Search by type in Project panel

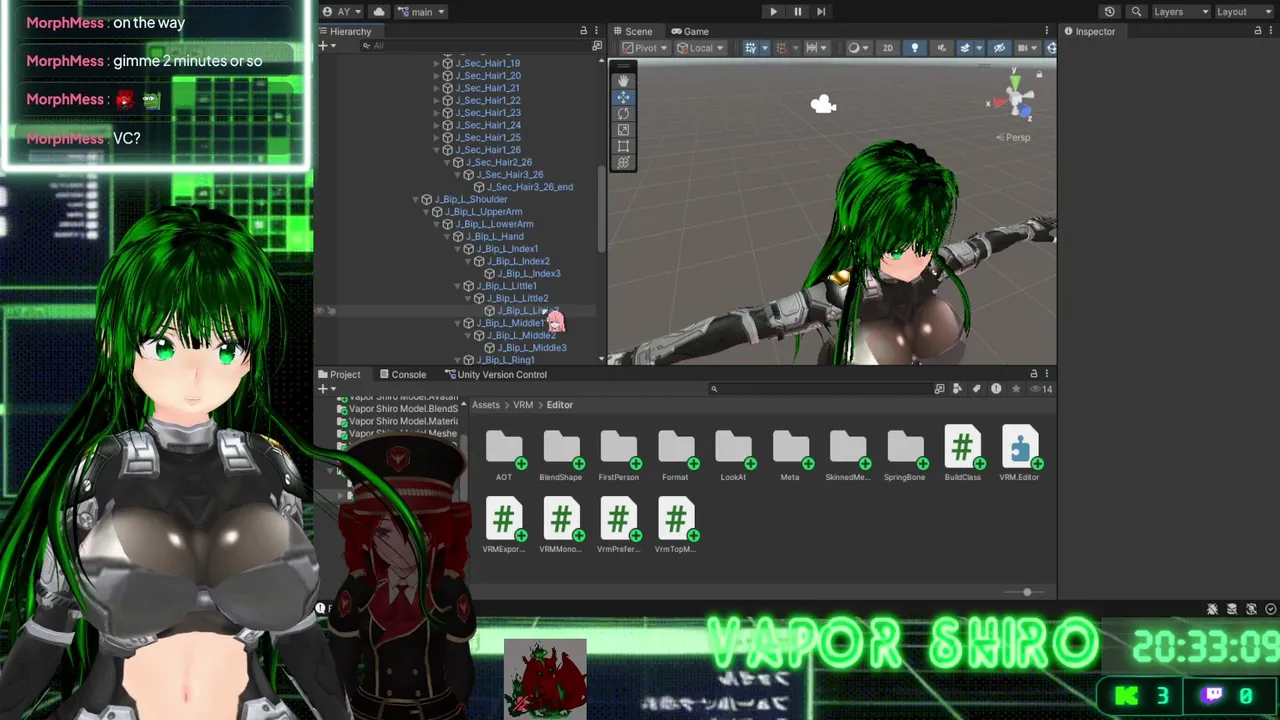click(958, 389)
